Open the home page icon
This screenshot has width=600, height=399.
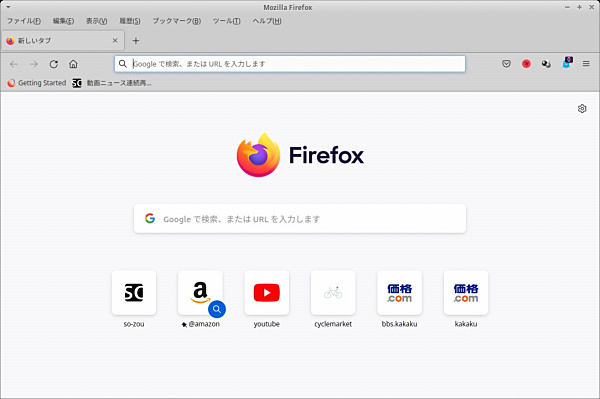[x=73, y=64]
